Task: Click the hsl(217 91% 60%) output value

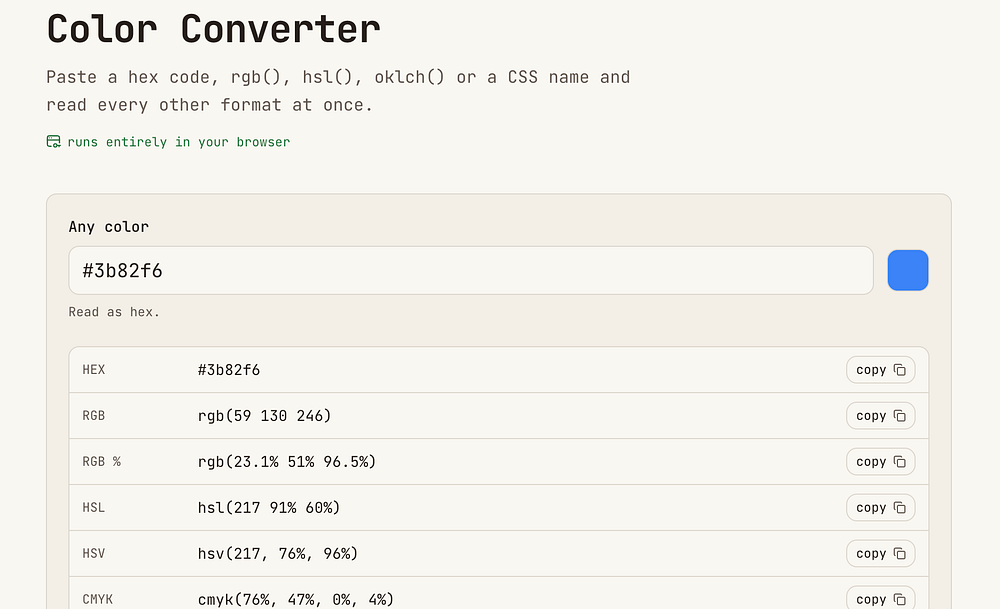Action: coord(269,508)
